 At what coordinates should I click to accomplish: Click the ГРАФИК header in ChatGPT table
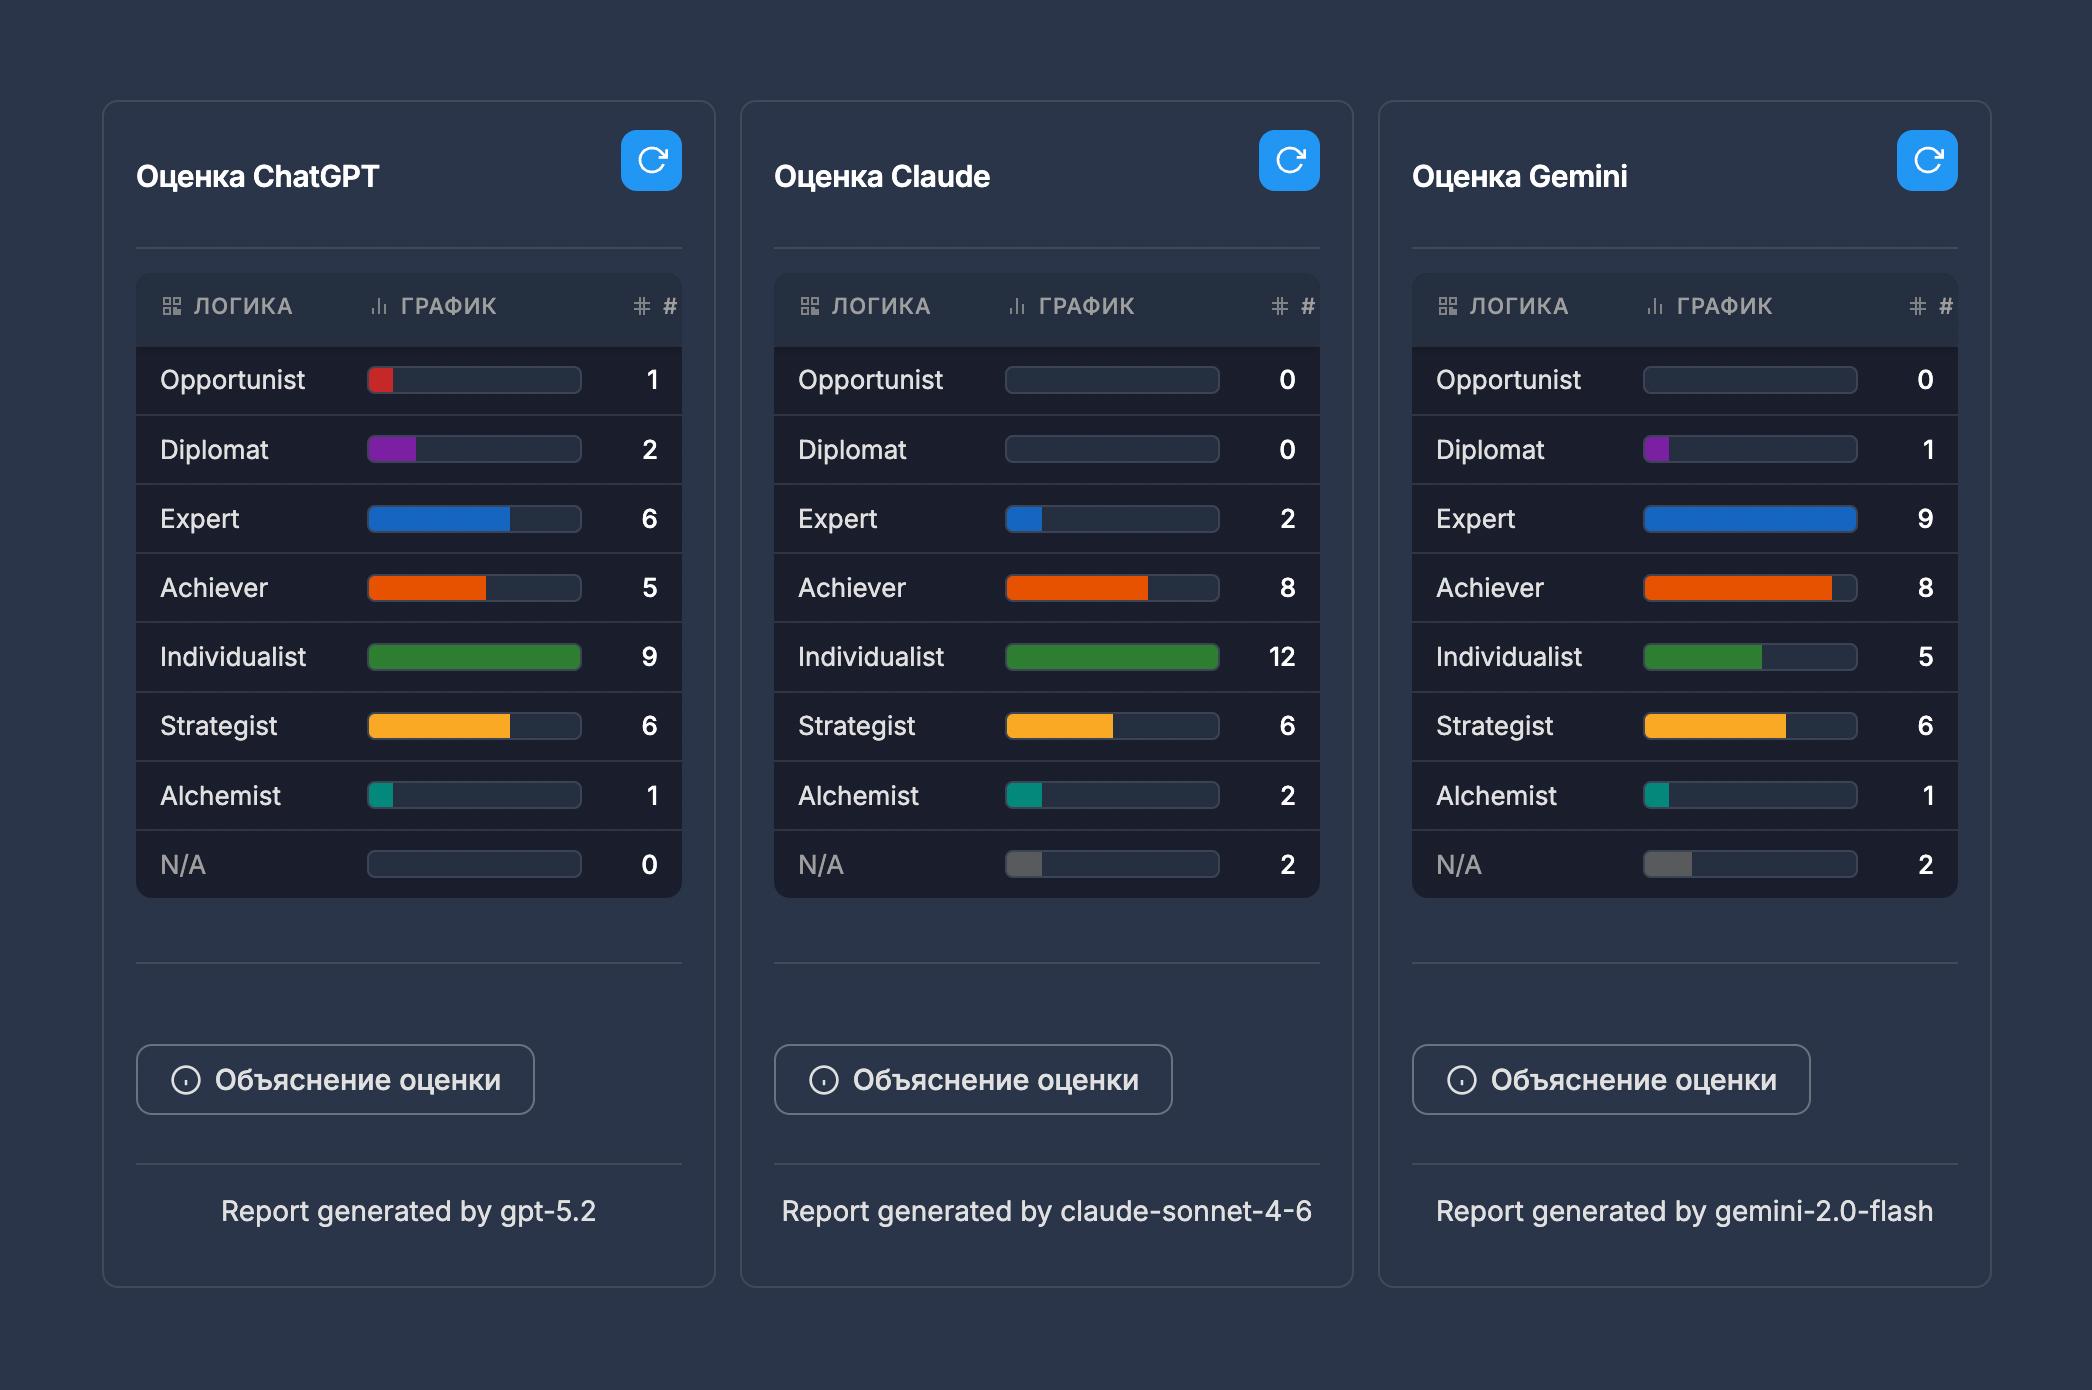point(448,306)
